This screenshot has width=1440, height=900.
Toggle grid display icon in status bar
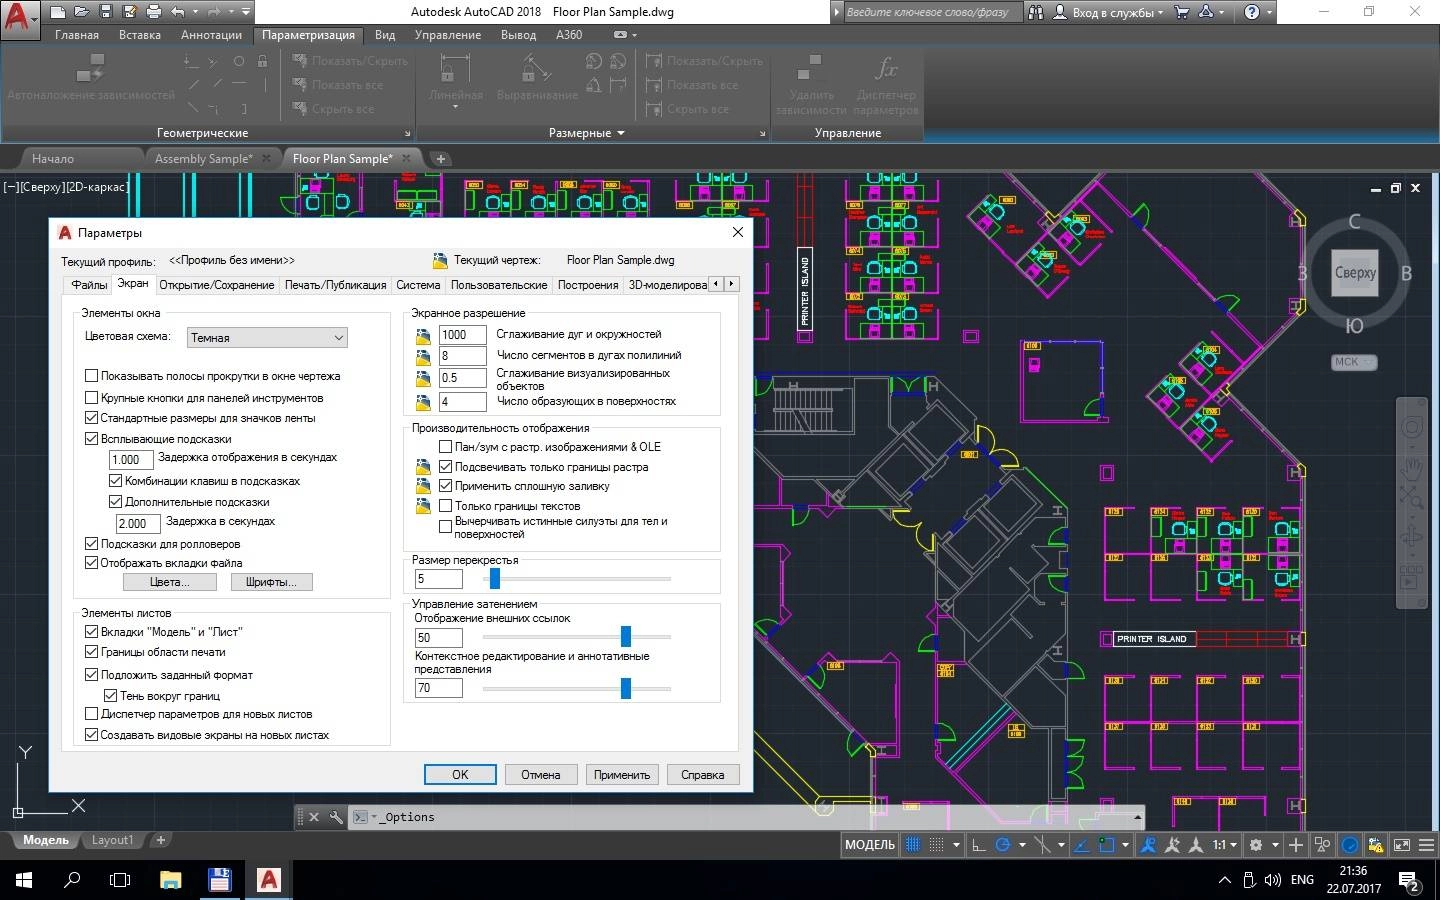pyautogui.click(x=913, y=845)
